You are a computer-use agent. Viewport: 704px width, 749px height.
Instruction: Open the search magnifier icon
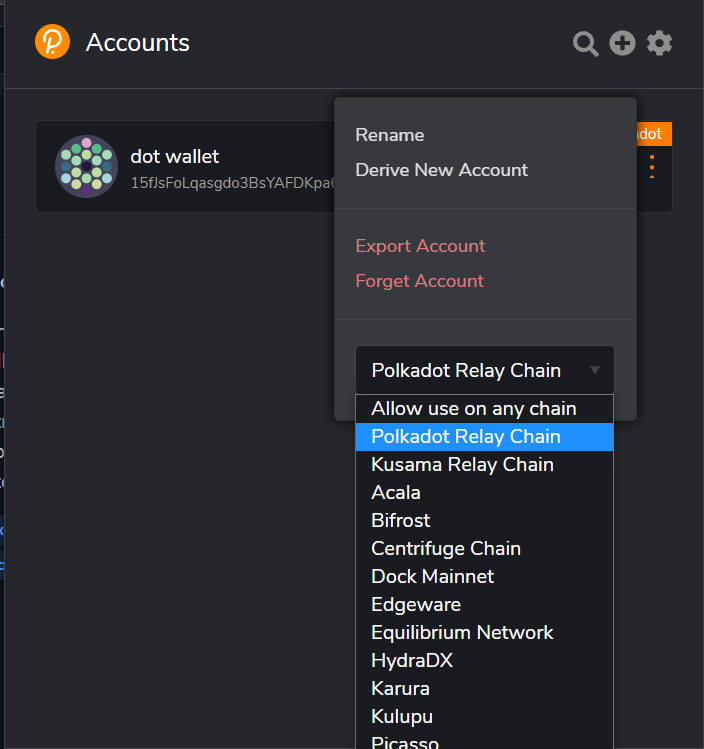586,43
